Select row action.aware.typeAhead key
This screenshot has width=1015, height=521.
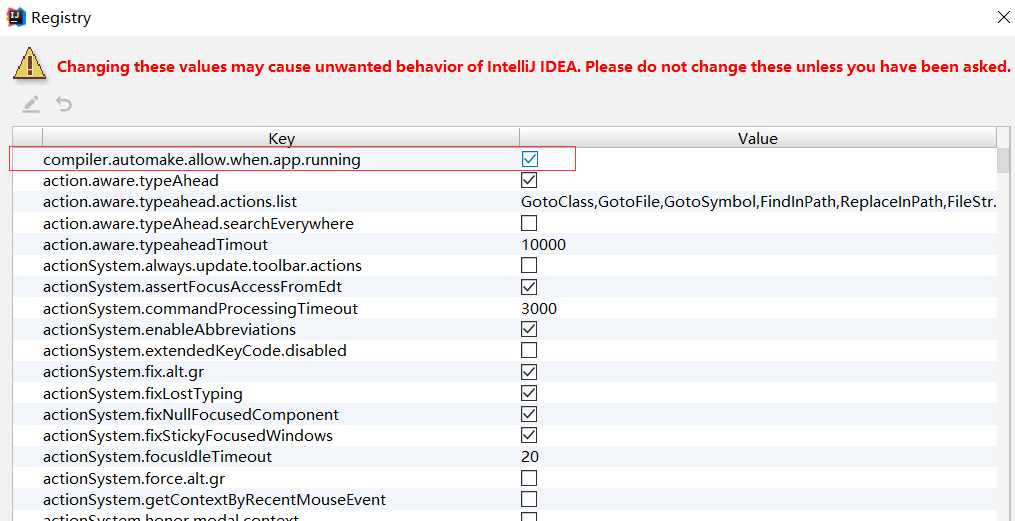[131, 180]
